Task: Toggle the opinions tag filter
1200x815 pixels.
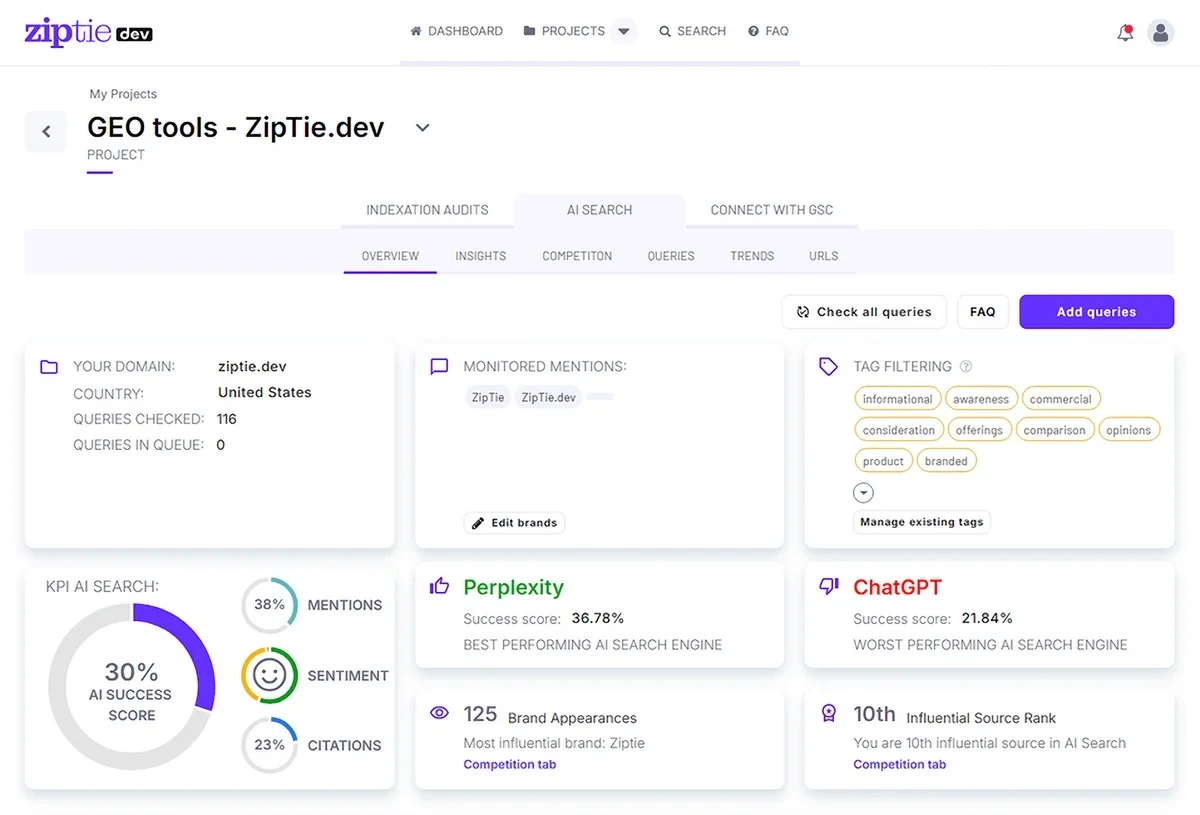Action: point(1129,430)
